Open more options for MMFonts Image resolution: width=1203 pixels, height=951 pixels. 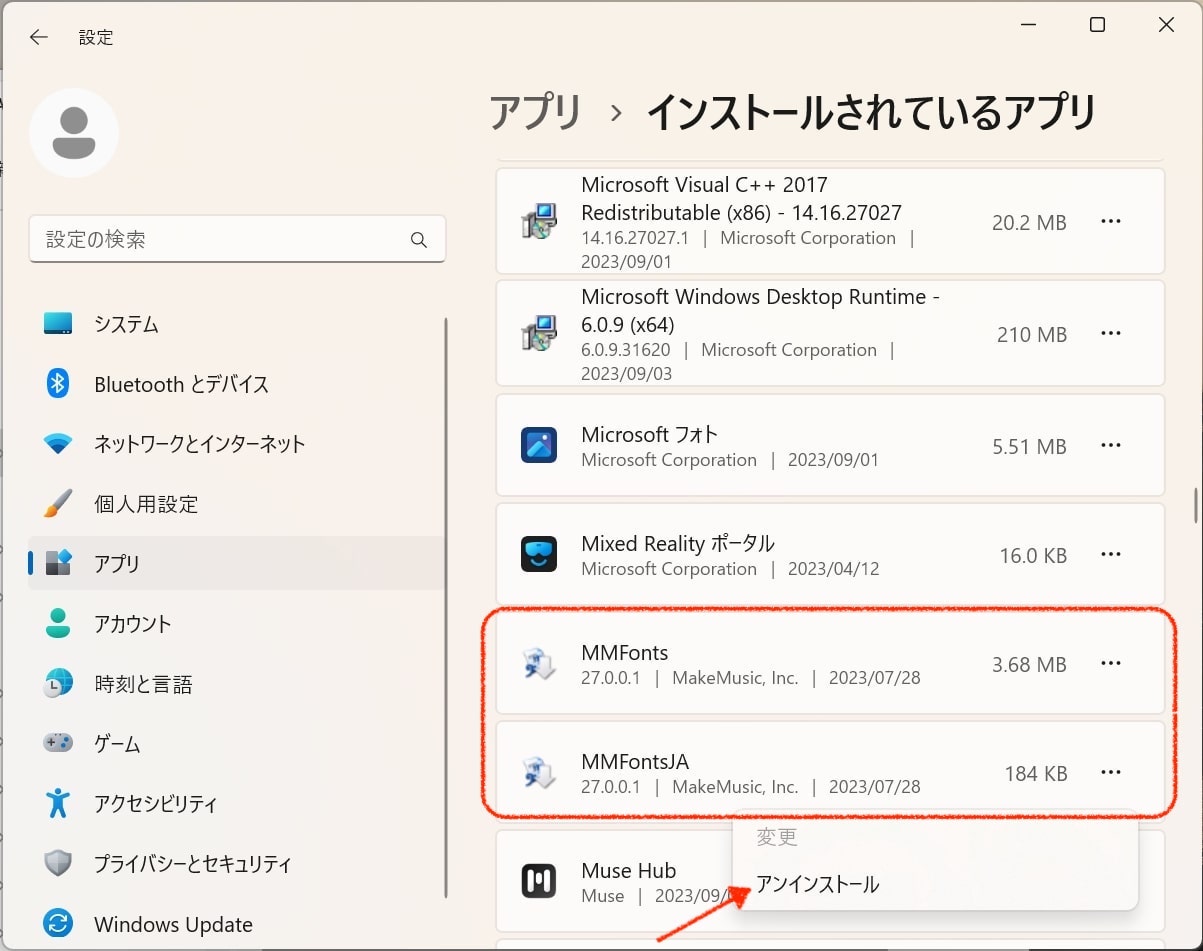pos(1111,664)
